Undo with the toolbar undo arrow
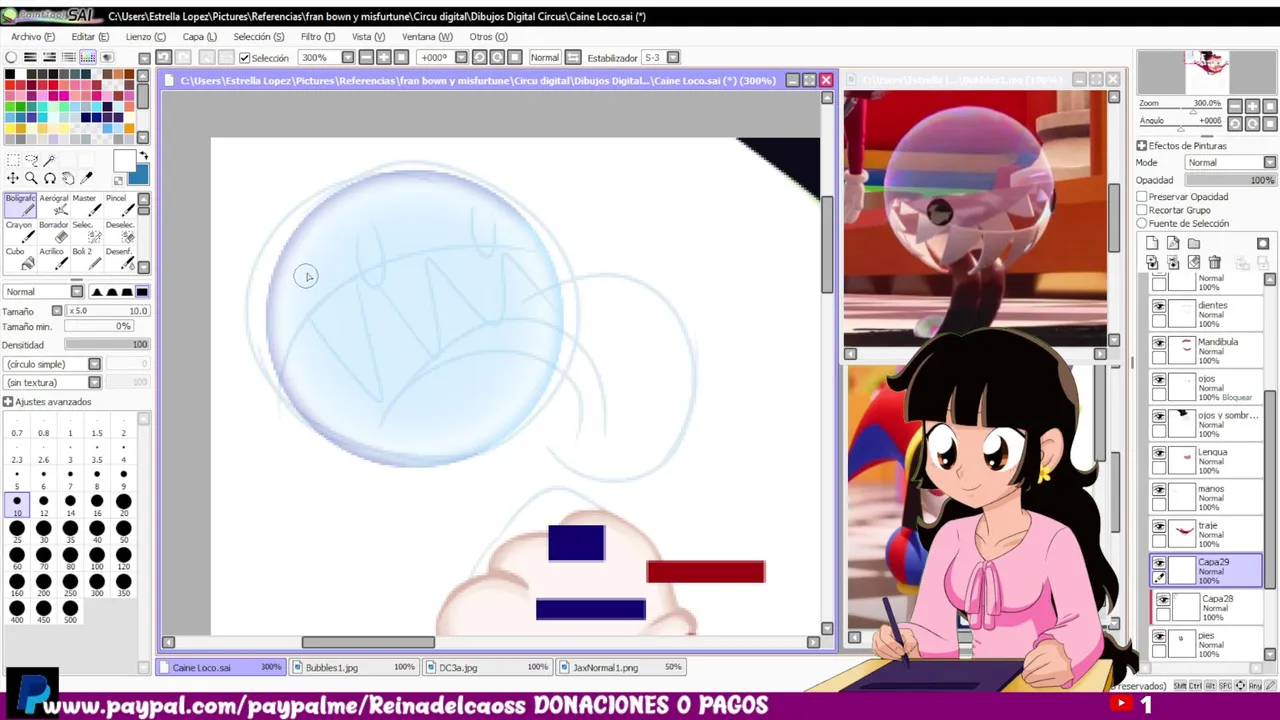The width and height of the screenshot is (1280, 720). tap(163, 57)
